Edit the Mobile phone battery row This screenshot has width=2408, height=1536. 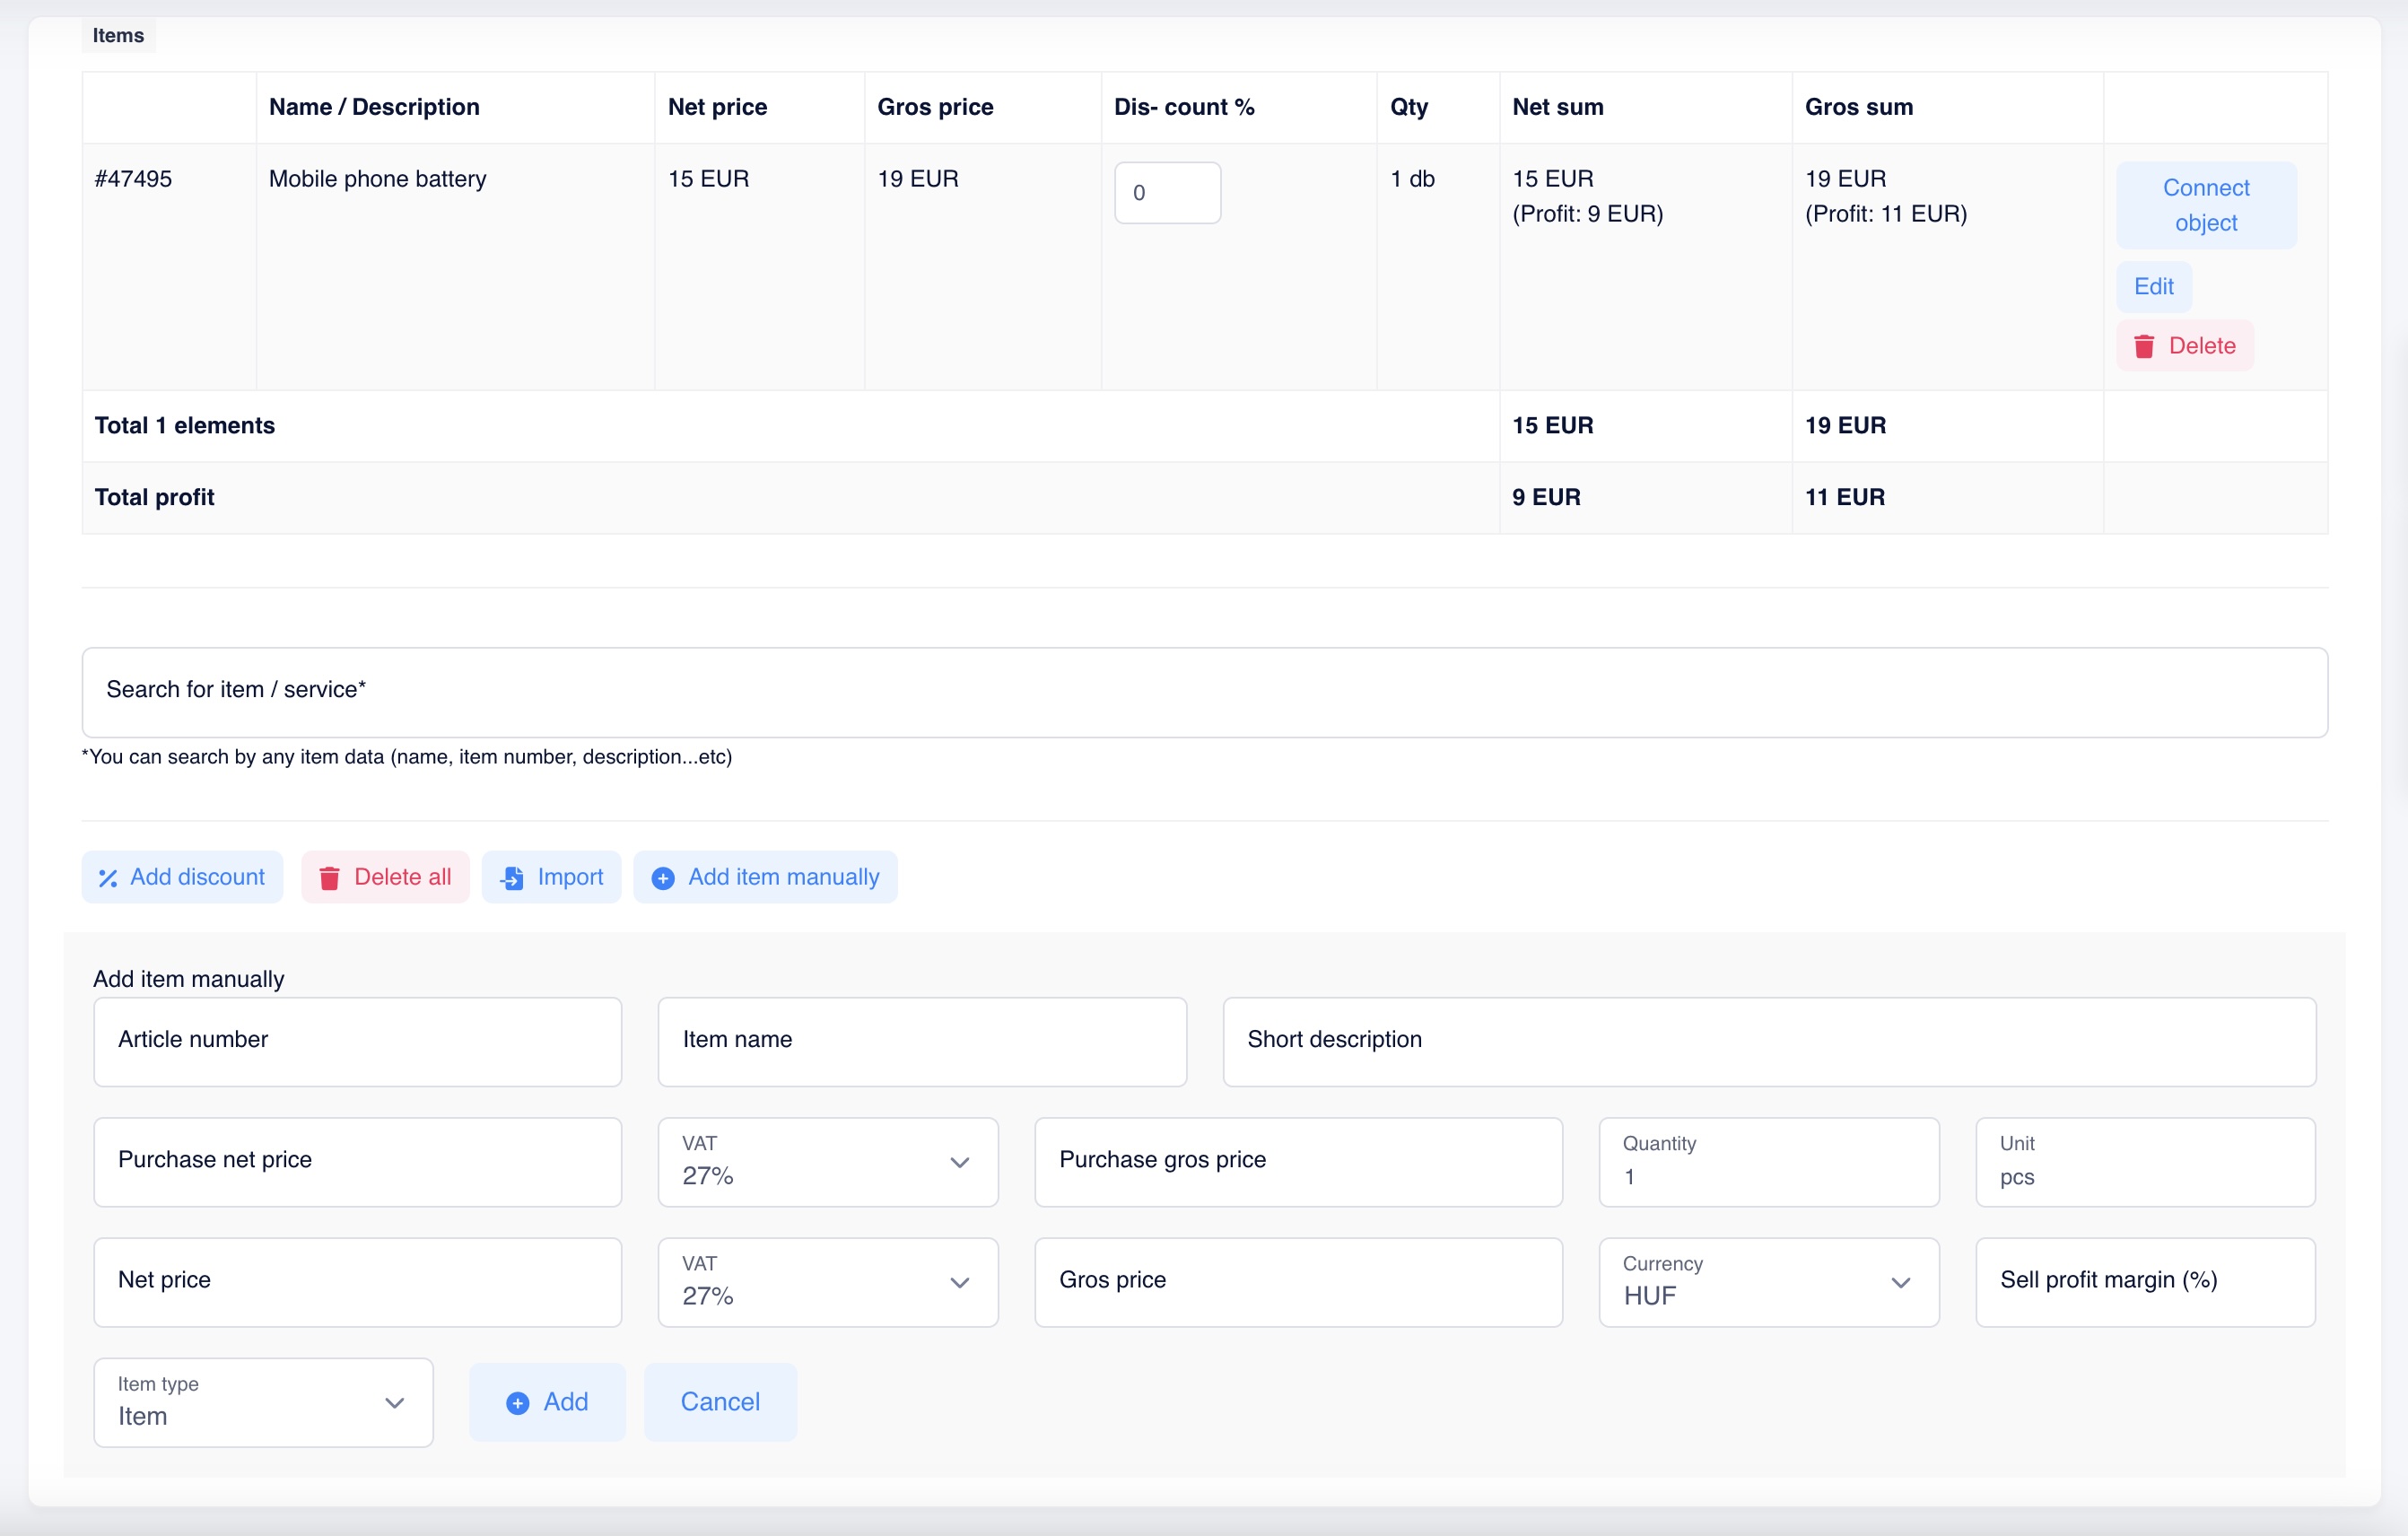coord(2153,287)
